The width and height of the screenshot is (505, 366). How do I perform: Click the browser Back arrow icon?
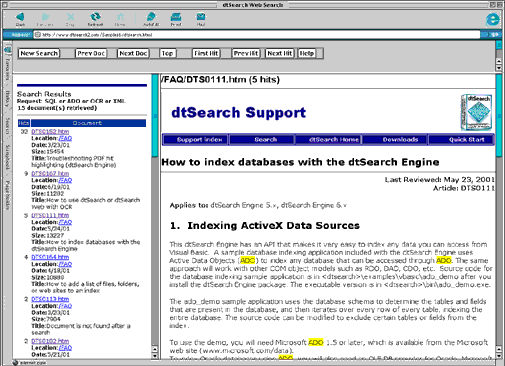click(x=20, y=17)
